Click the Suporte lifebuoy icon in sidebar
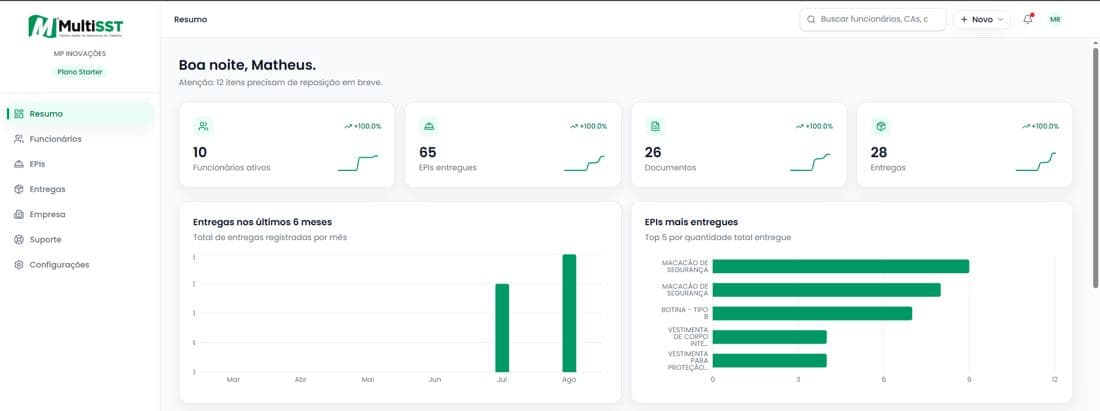The image size is (1100, 411). tap(19, 240)
